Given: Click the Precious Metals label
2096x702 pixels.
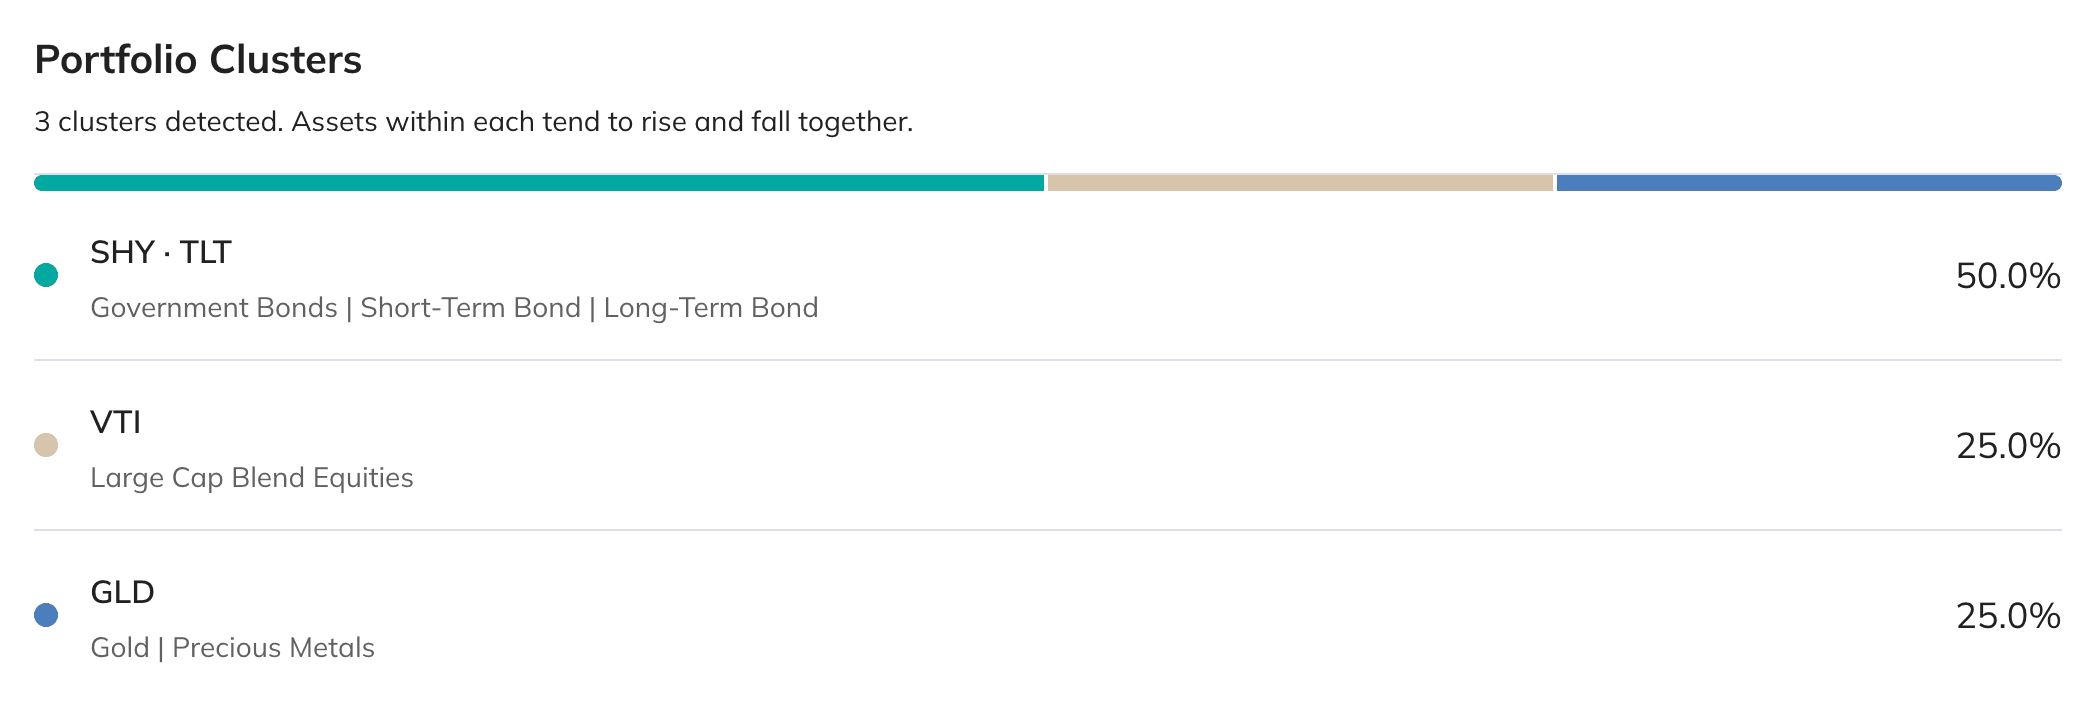Looking at the screenshot, I should coord(274,648).
